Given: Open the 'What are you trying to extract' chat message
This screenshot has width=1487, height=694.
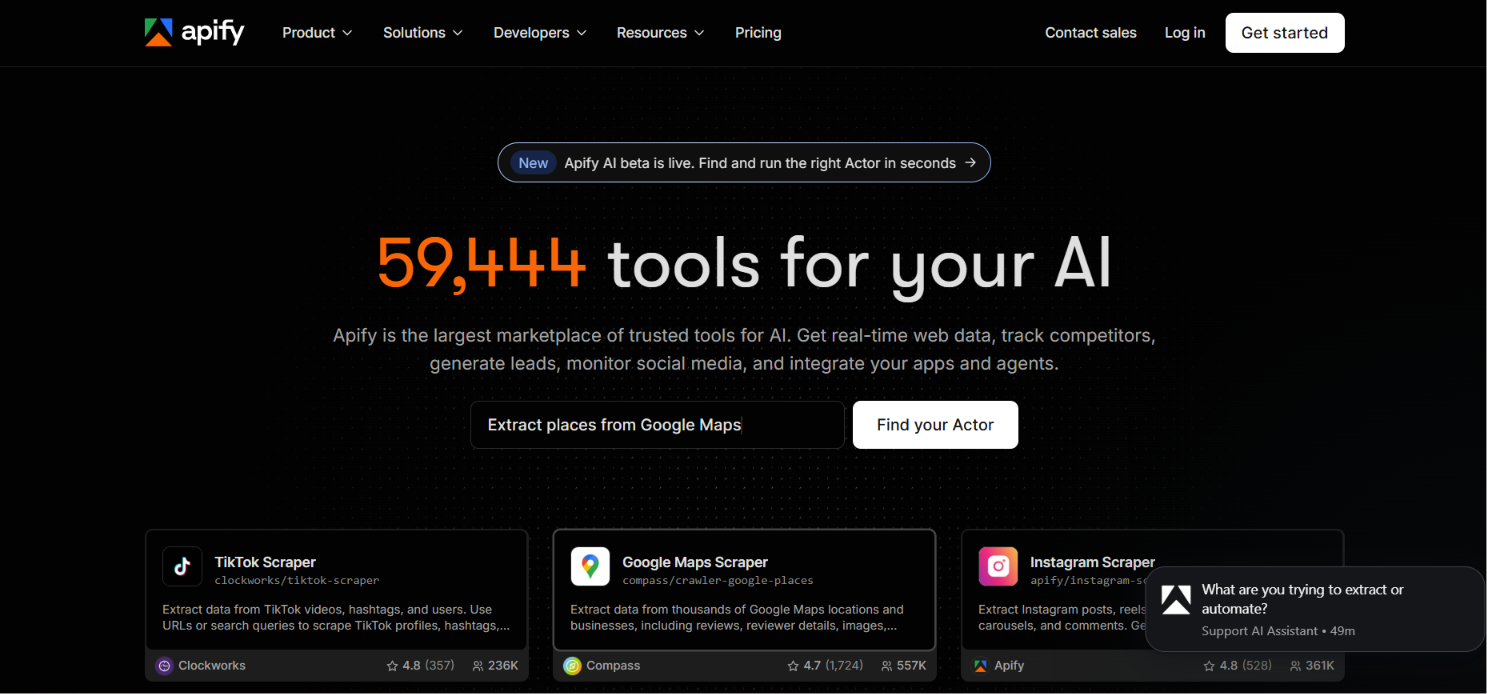Looking at the screenshot, I should point(1302,599).
